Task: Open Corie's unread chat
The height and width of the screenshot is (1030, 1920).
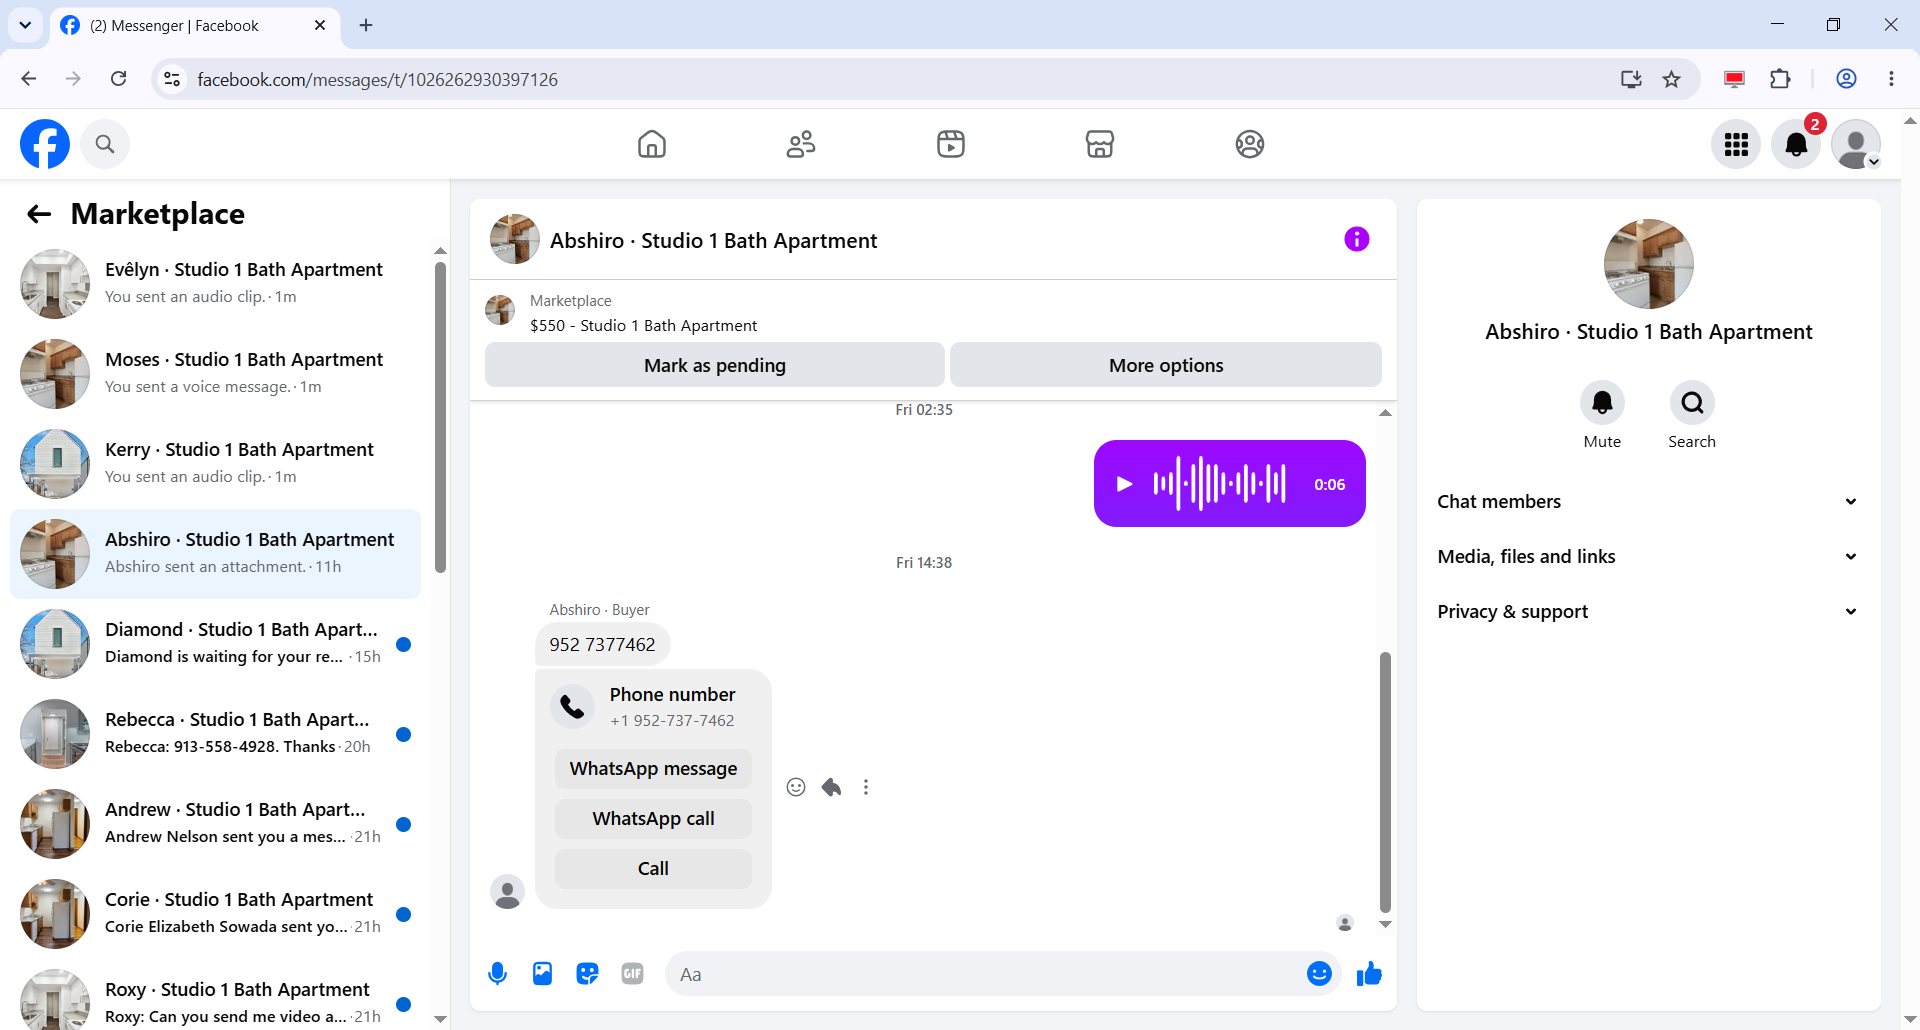Action: tap(215, 914)
